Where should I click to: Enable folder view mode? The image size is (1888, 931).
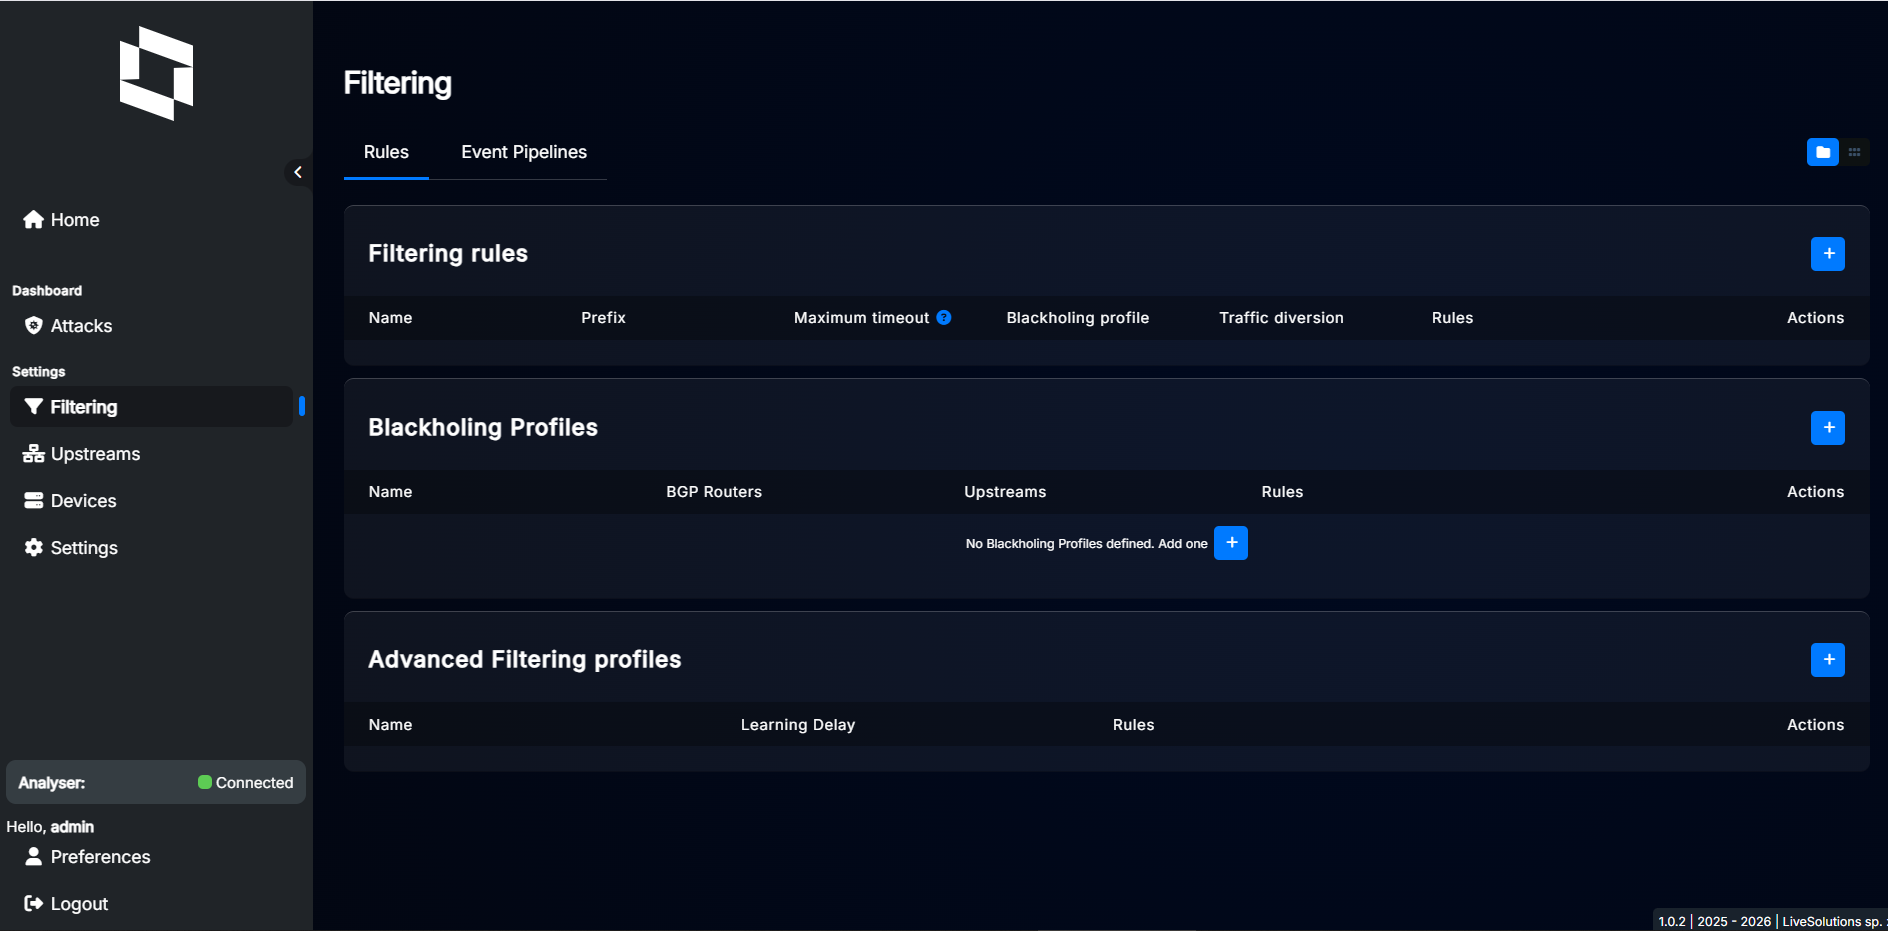[1822, 152]
